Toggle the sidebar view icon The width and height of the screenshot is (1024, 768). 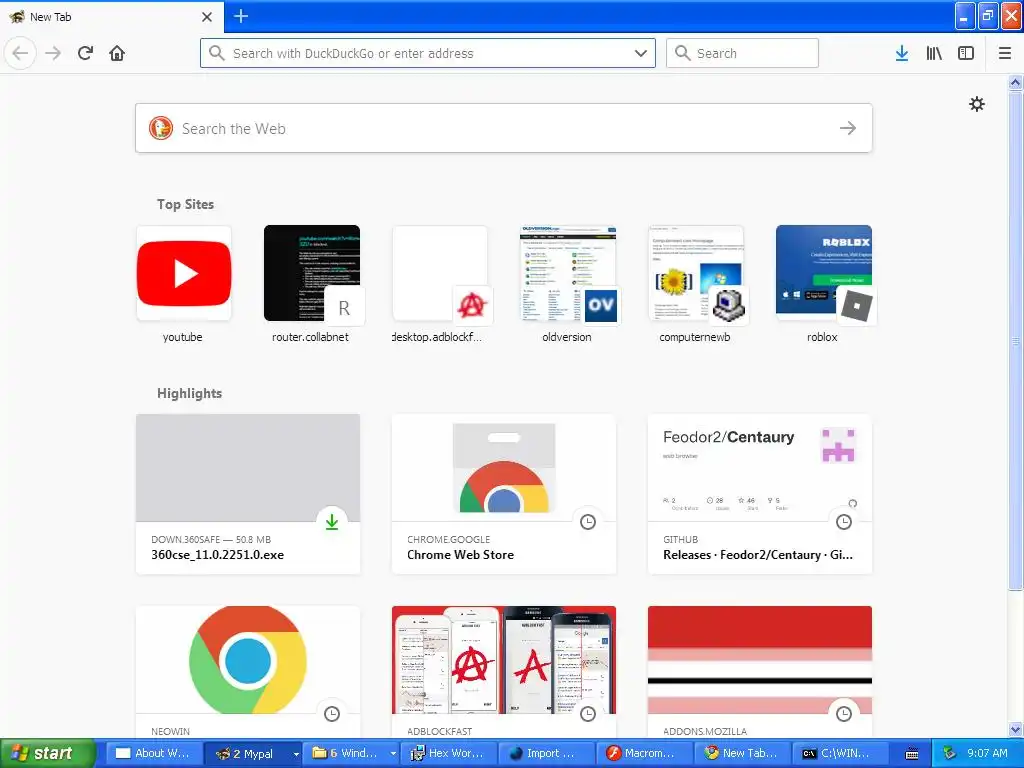[x=966, y=53]
